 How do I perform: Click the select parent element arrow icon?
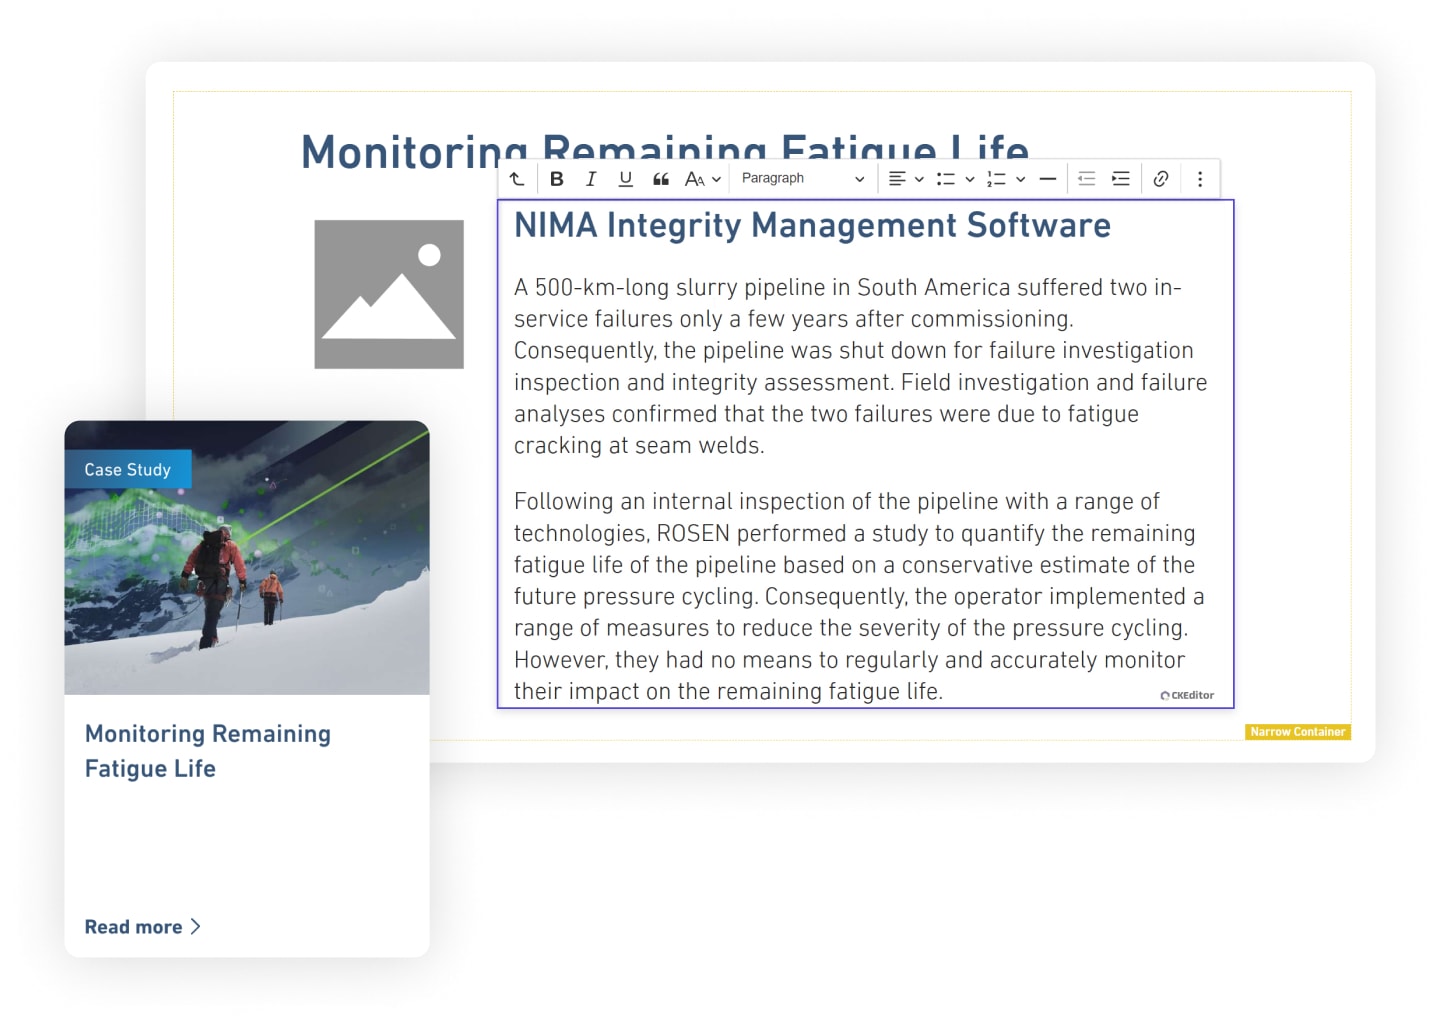517,179
